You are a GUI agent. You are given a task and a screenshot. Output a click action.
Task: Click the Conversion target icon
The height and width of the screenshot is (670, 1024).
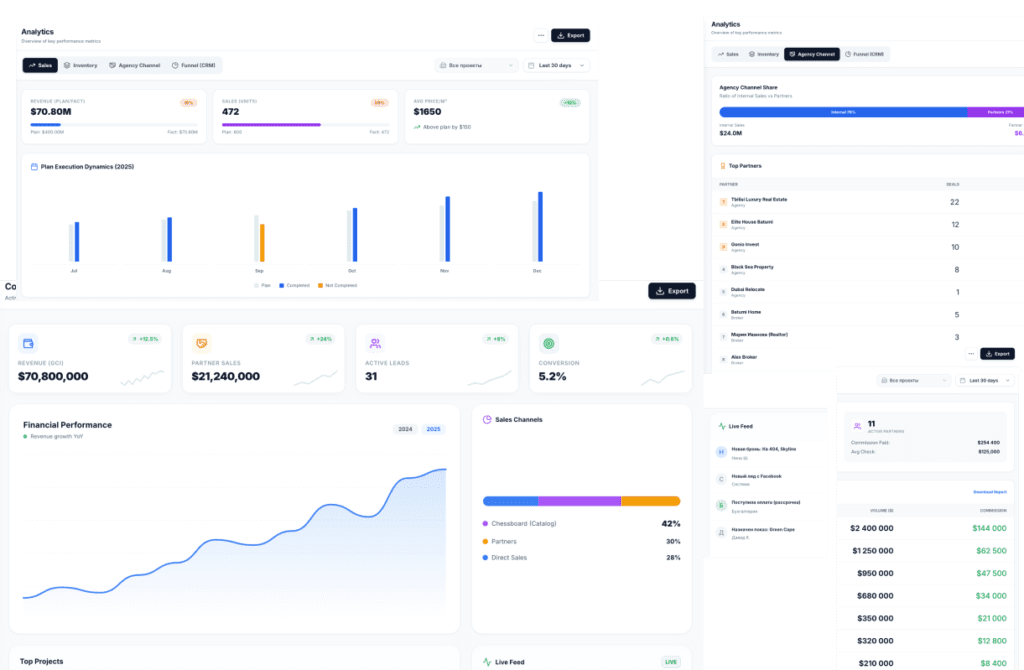[549, 343]
